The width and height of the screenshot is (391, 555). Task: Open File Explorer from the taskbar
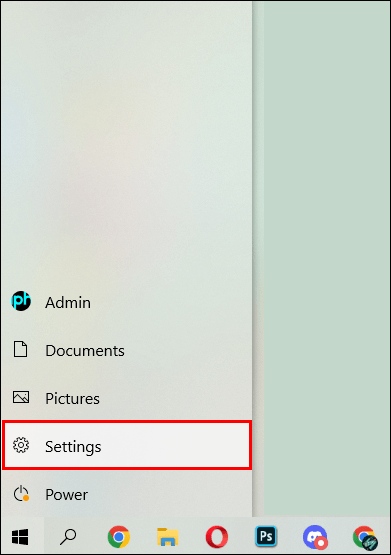[x=168, y=537]
